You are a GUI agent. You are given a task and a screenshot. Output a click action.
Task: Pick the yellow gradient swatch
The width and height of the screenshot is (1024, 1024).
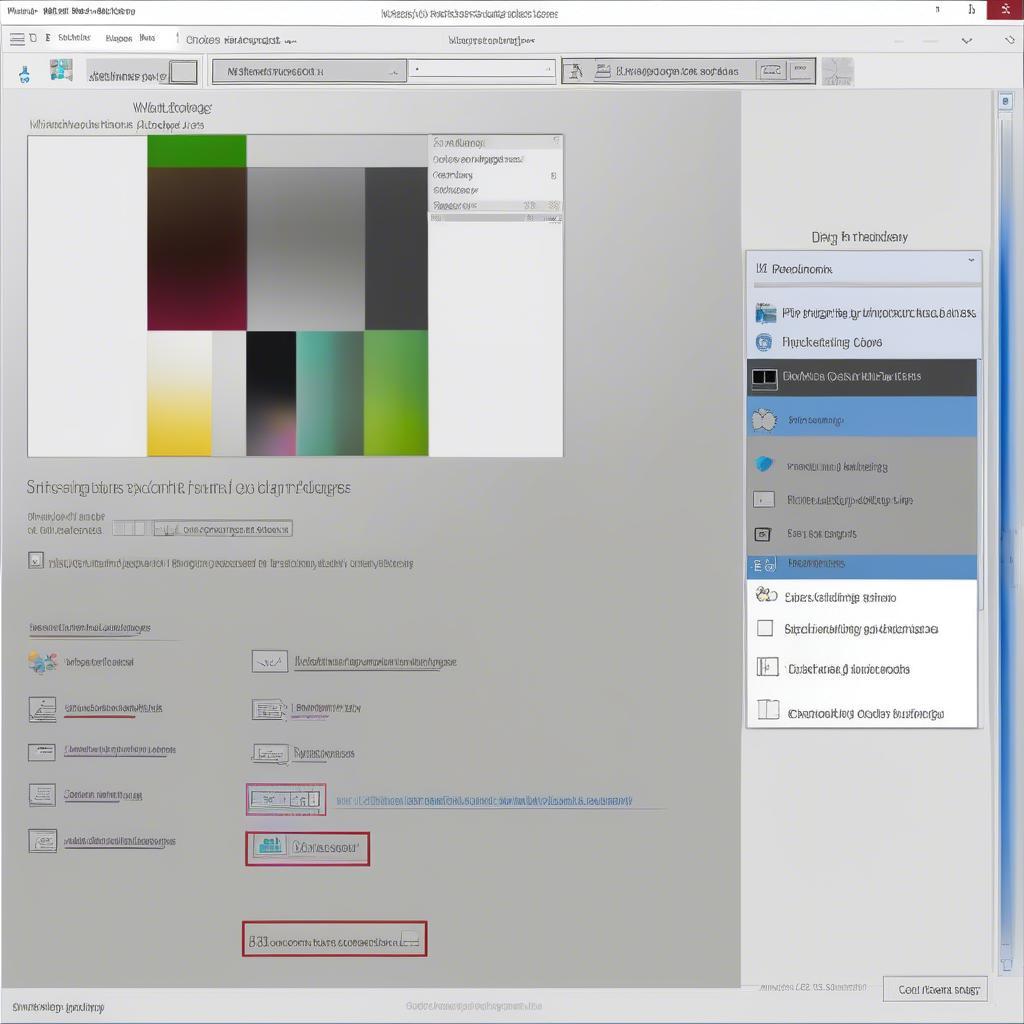(x=180, y=393)
